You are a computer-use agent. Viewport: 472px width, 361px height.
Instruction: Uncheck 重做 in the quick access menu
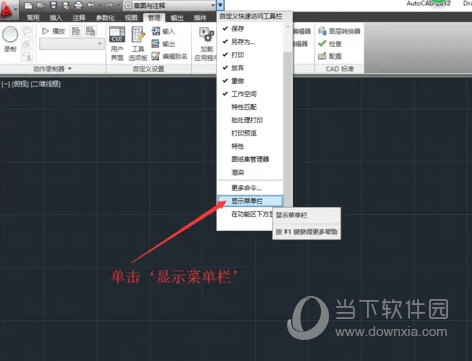[x=250, y=81]
